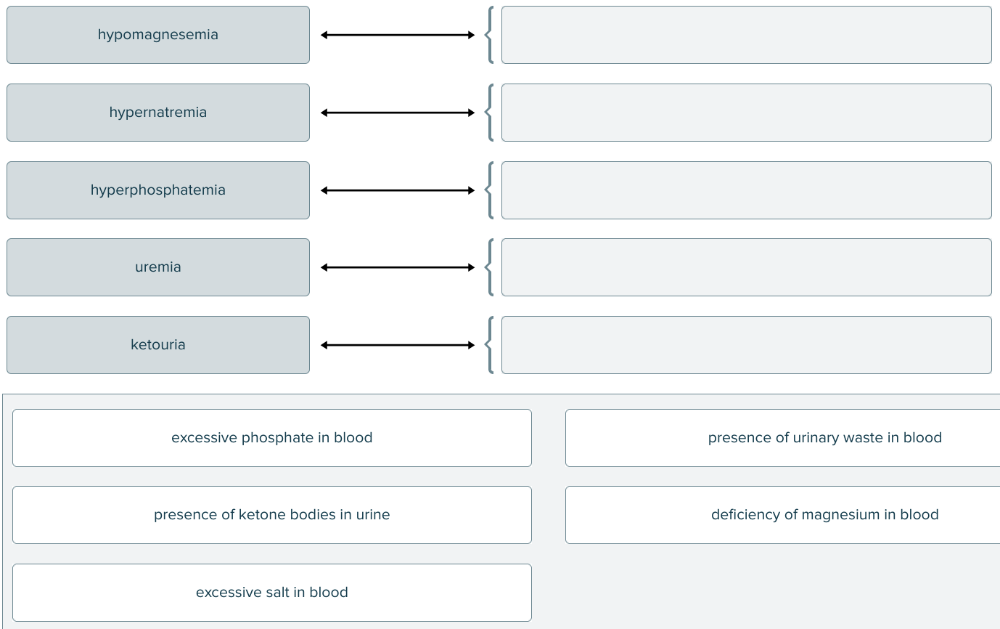Choose the "presence of ketone bodies in urine" tile
Image resolution: width=1000 pixels, height=629 pixels.
[x=272, y=515]
